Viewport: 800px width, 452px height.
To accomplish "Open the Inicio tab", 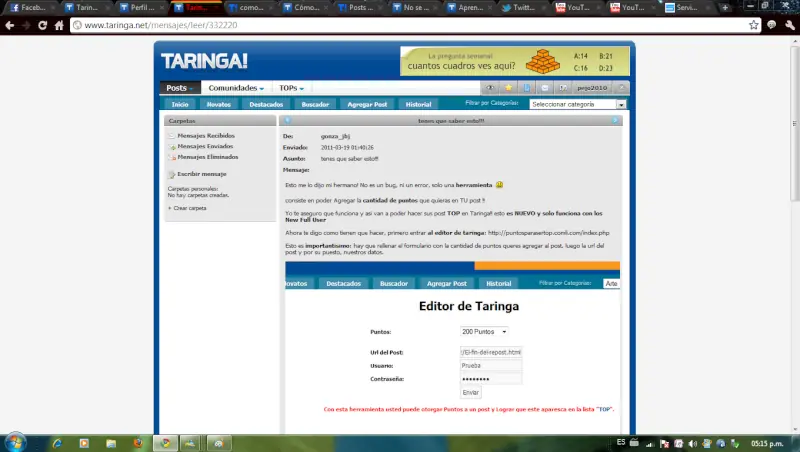I will pos(180,104).
